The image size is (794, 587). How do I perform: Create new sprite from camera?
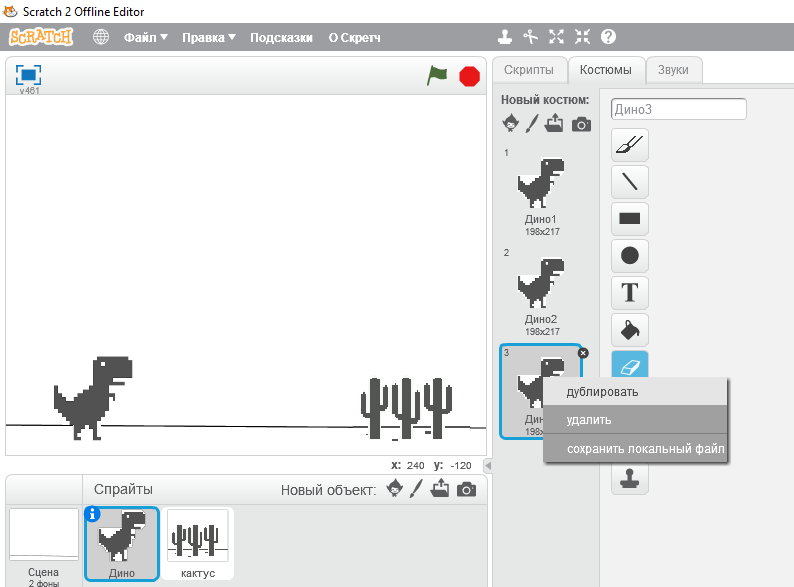(x=466, y=490)
